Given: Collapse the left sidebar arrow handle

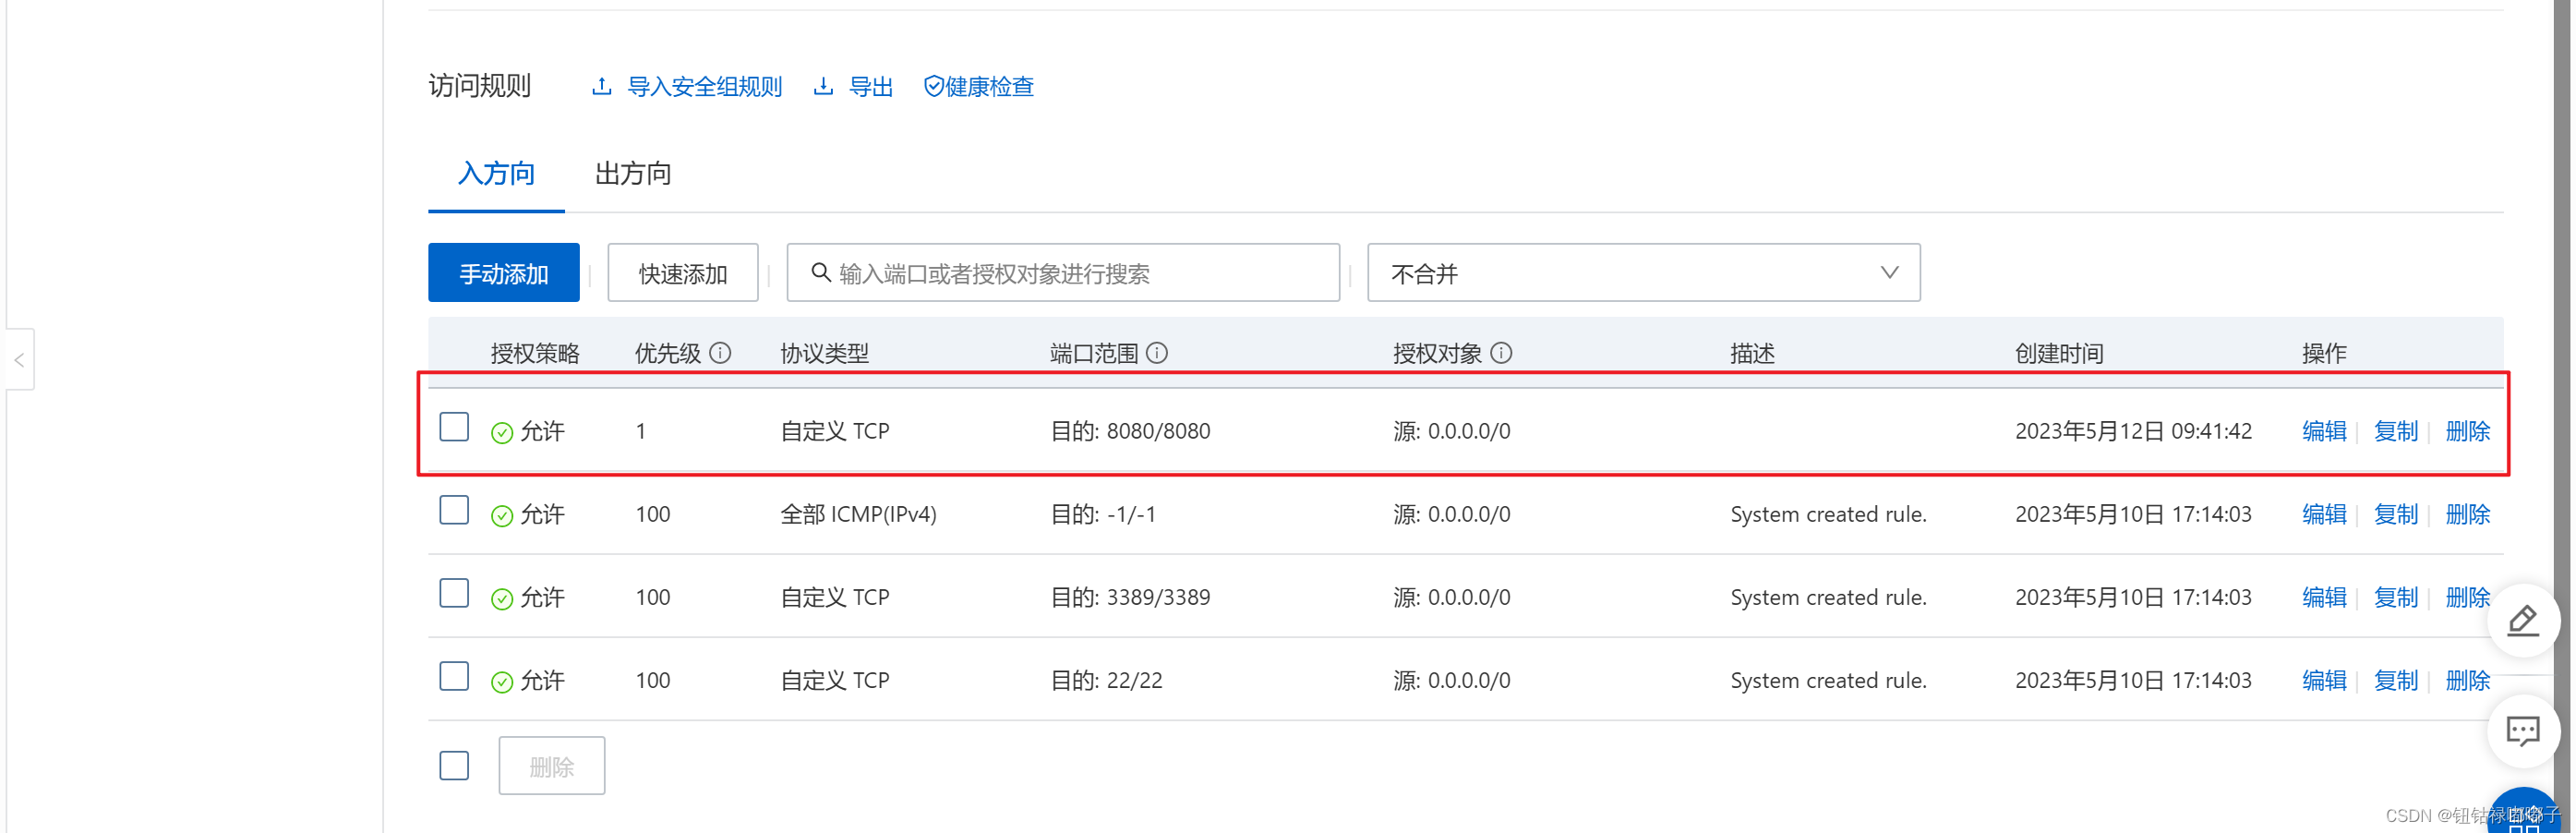Looking at the screenshot, I should pyautogui.click(x=19, y=359).
